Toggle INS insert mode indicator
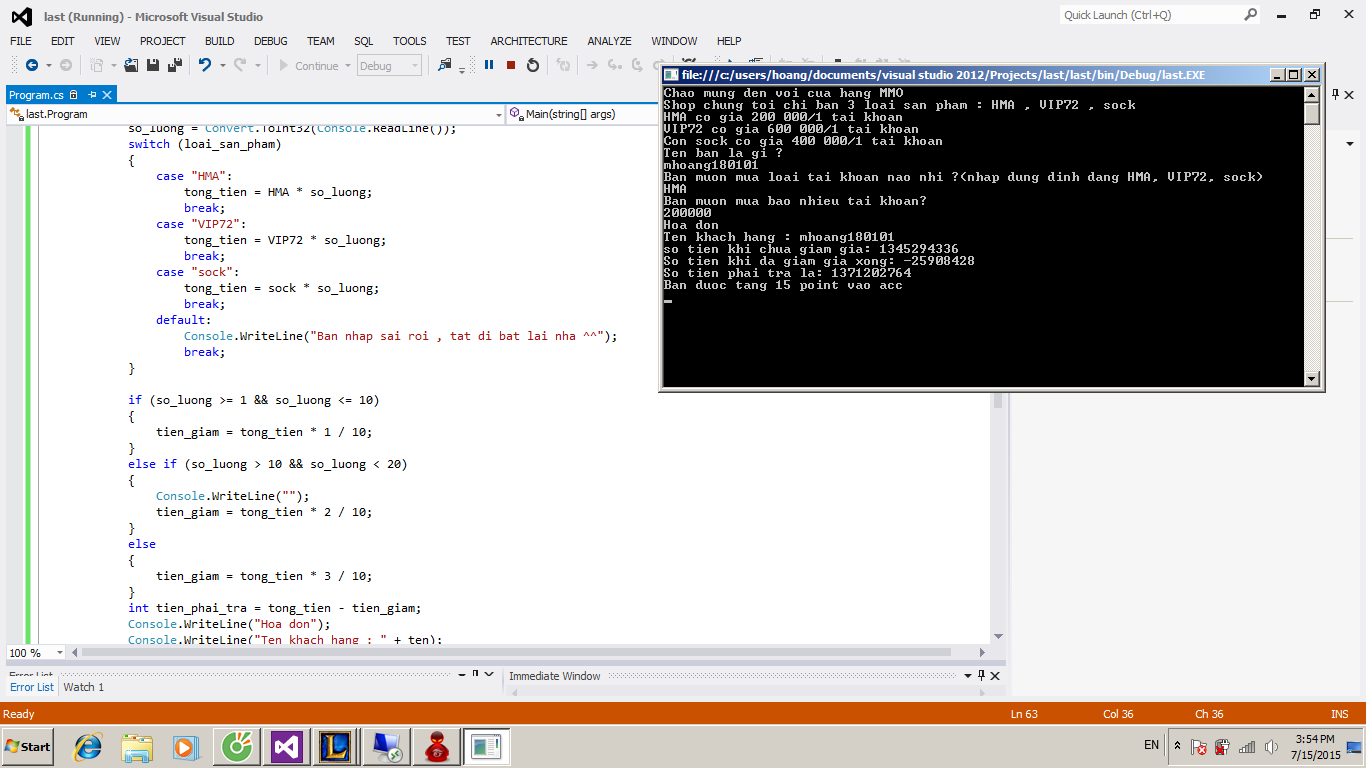 pyautogui.click(x=1339, y=714)
